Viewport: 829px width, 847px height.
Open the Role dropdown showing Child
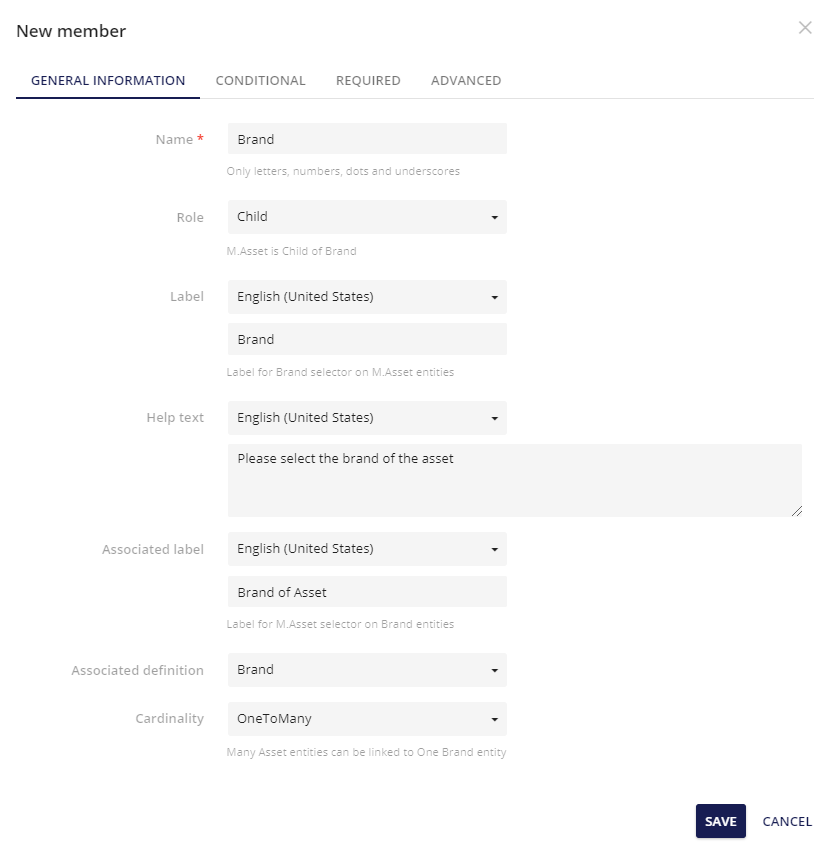[x=366, y=217]
